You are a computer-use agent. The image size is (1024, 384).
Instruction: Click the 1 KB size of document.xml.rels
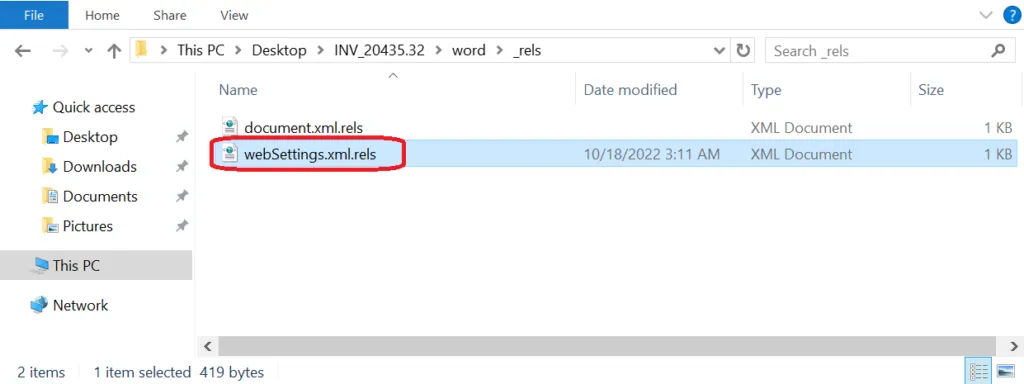pyautogui.click(x=999, y=127)
